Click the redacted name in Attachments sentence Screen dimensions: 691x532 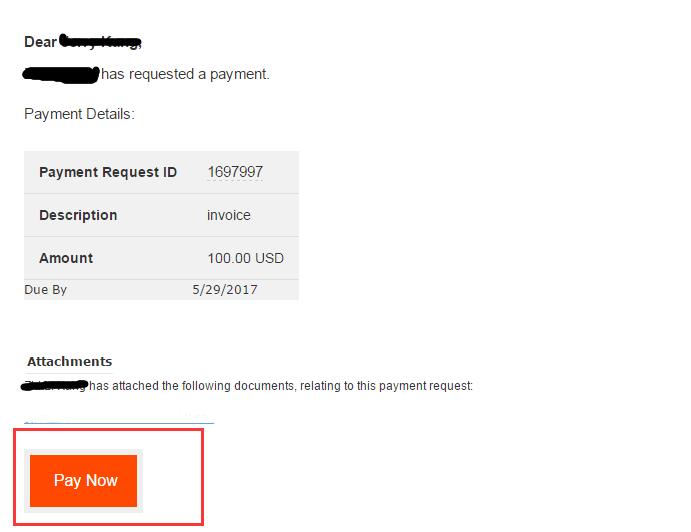pos(55,386)
